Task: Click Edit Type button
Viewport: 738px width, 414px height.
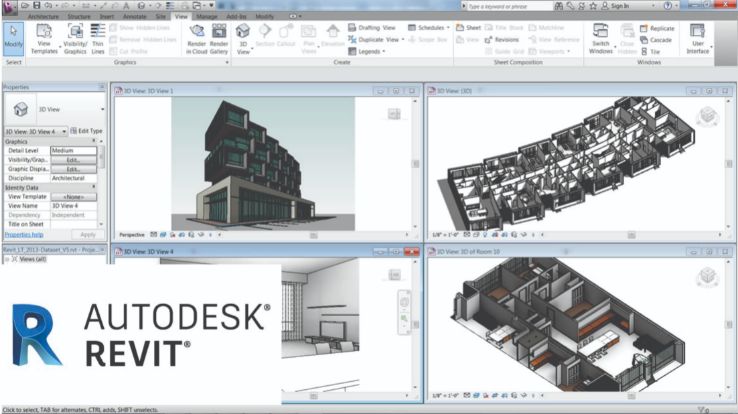Action: pyautogui.click(x=86, y=131)
